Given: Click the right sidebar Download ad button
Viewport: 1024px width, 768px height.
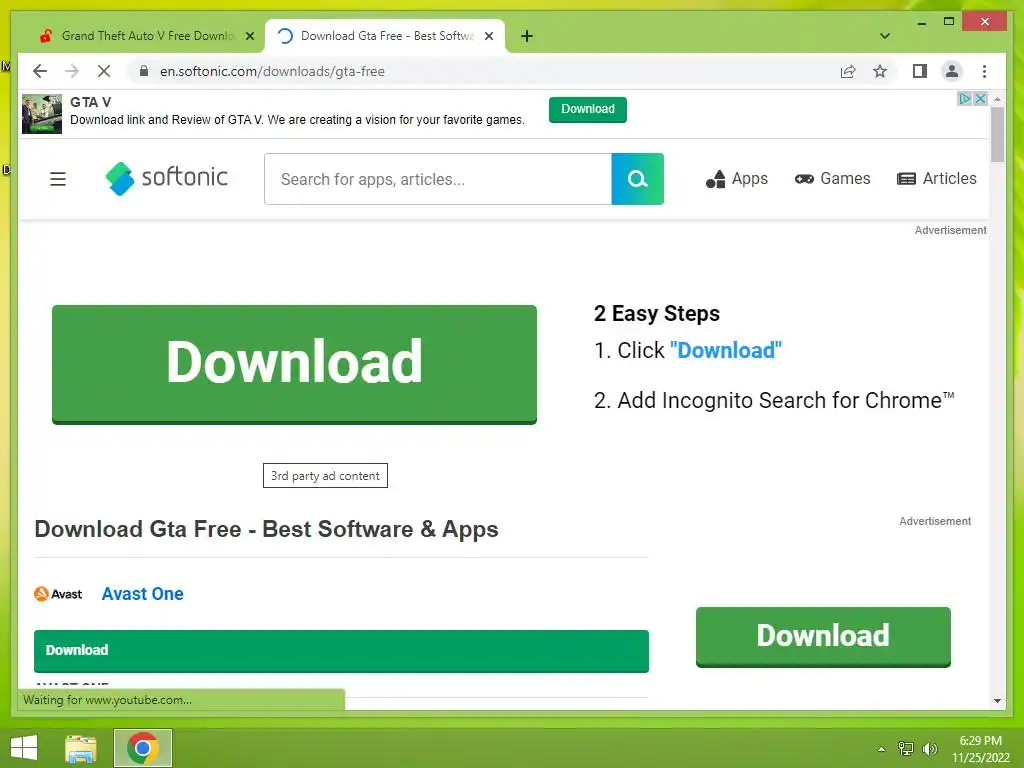Looking at the screenshot, I should click(x=823, y=637).
